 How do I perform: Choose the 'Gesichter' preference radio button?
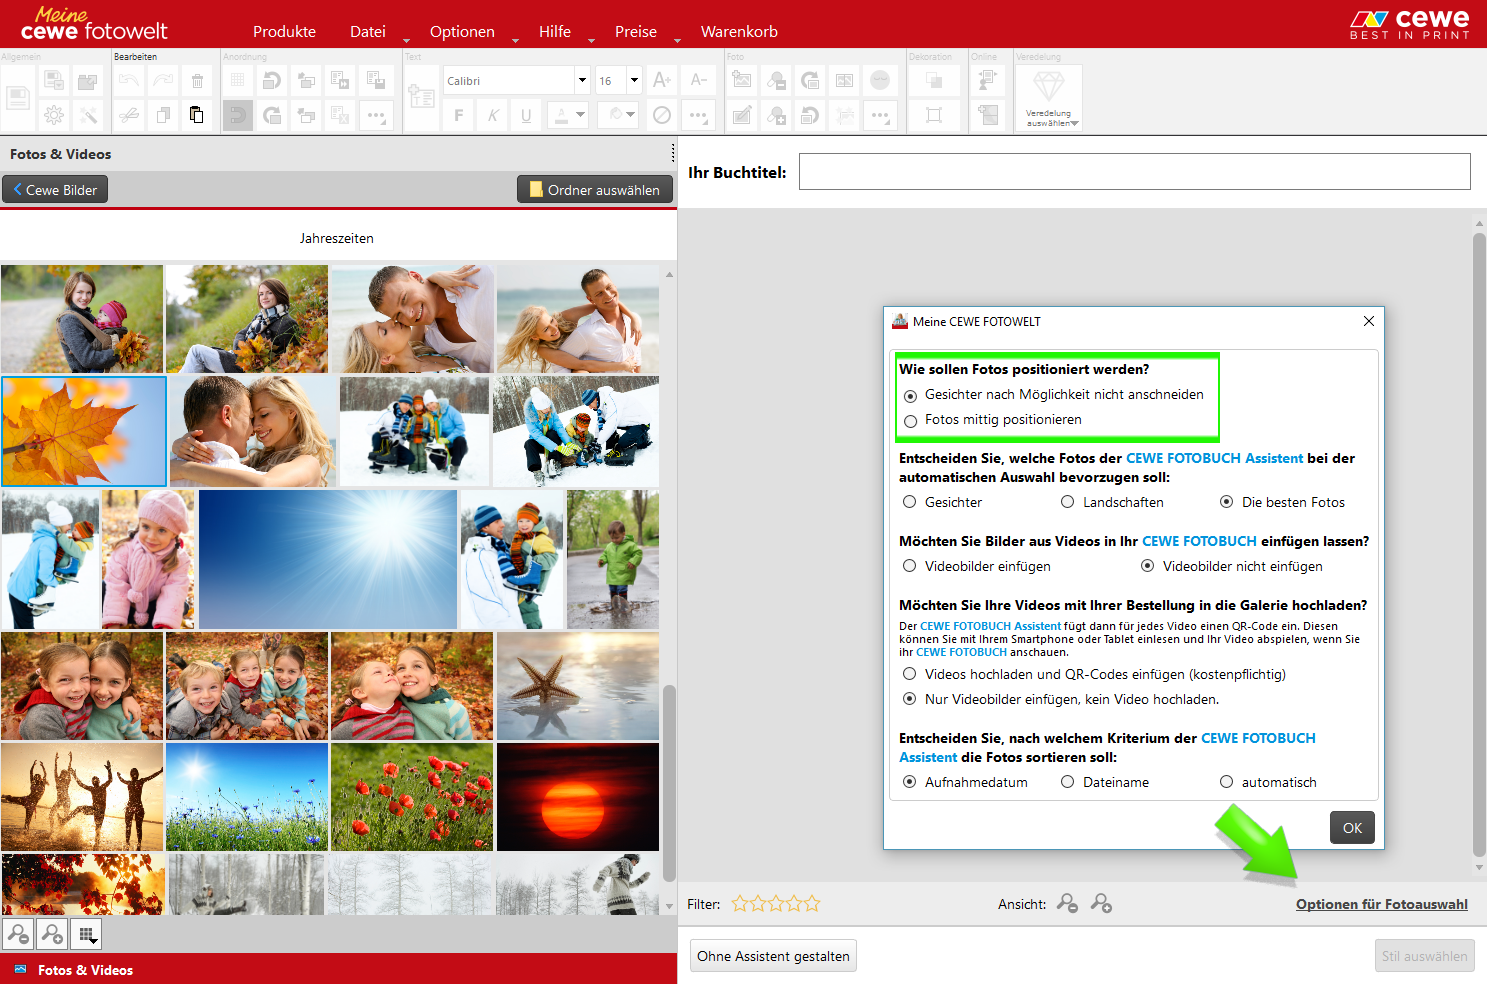coord(910,502)
